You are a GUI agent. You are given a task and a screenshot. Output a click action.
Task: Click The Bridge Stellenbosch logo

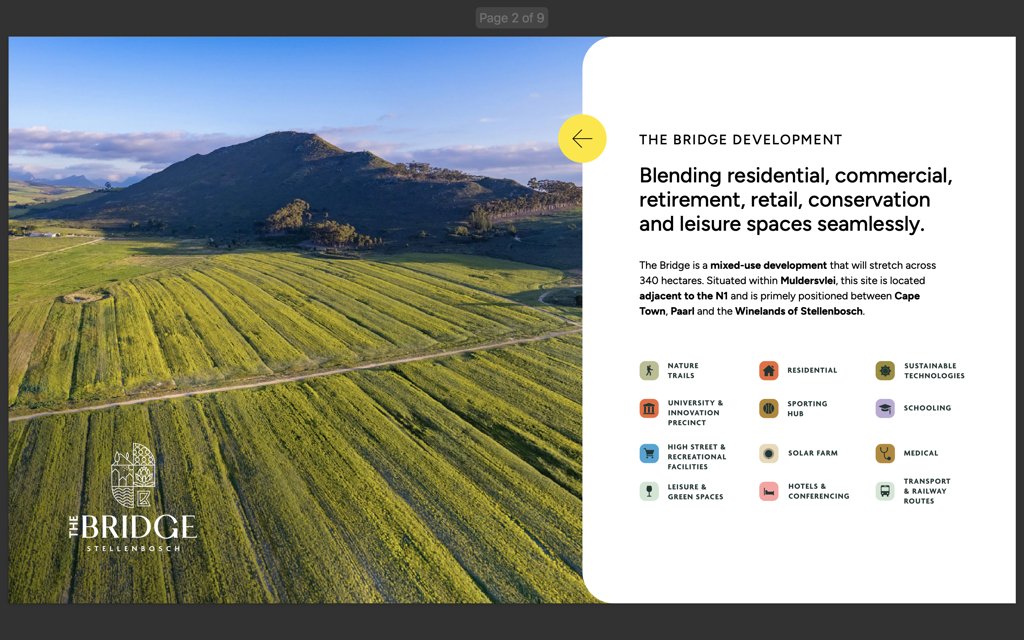pyautogui.click(x=133, y=500)
